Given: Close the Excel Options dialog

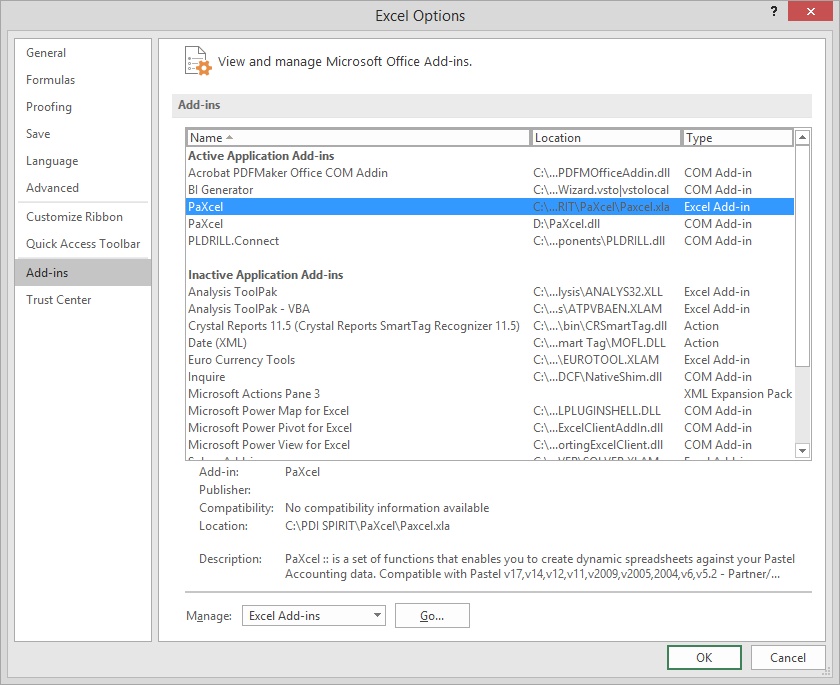Looking at the screenshot, I should [810, 12].
